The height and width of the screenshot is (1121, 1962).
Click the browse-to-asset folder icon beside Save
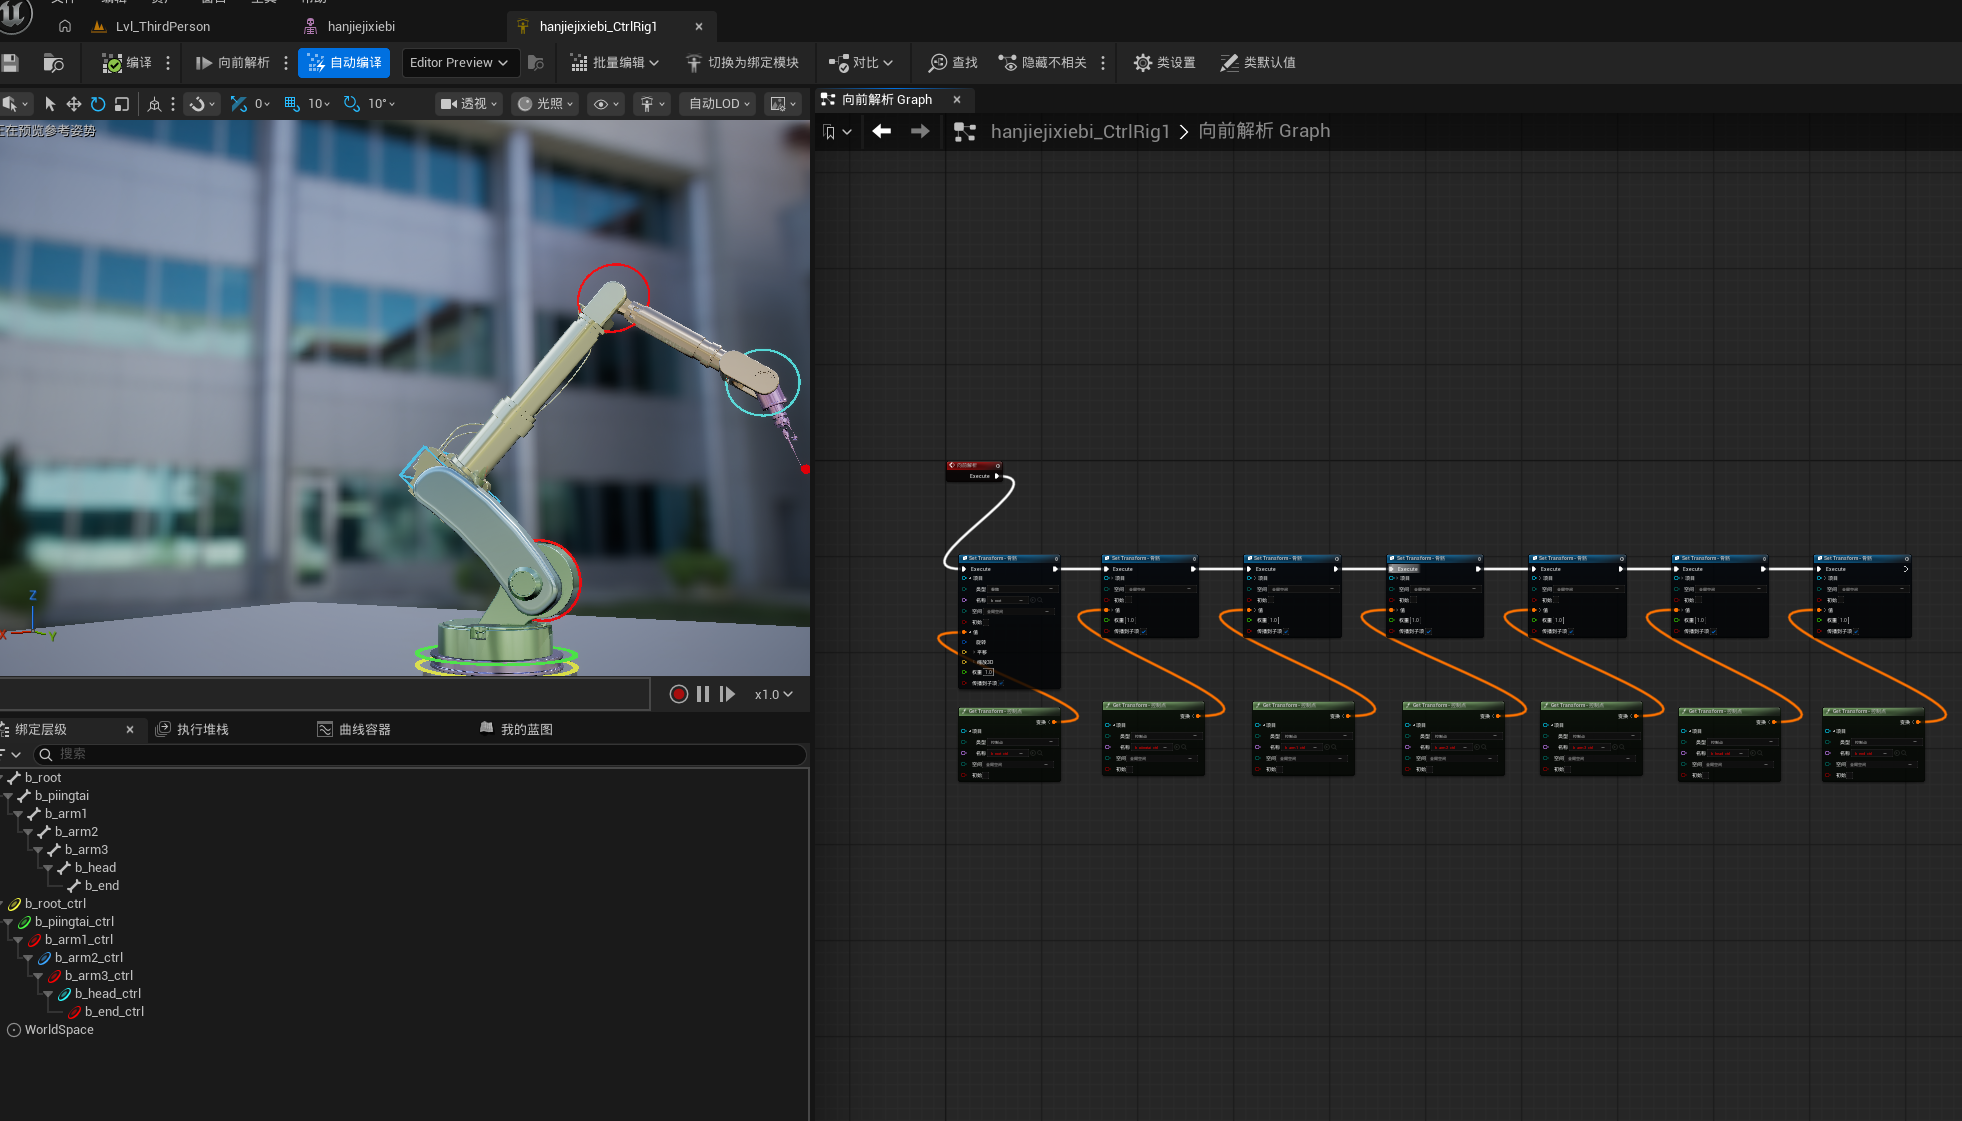54,63
